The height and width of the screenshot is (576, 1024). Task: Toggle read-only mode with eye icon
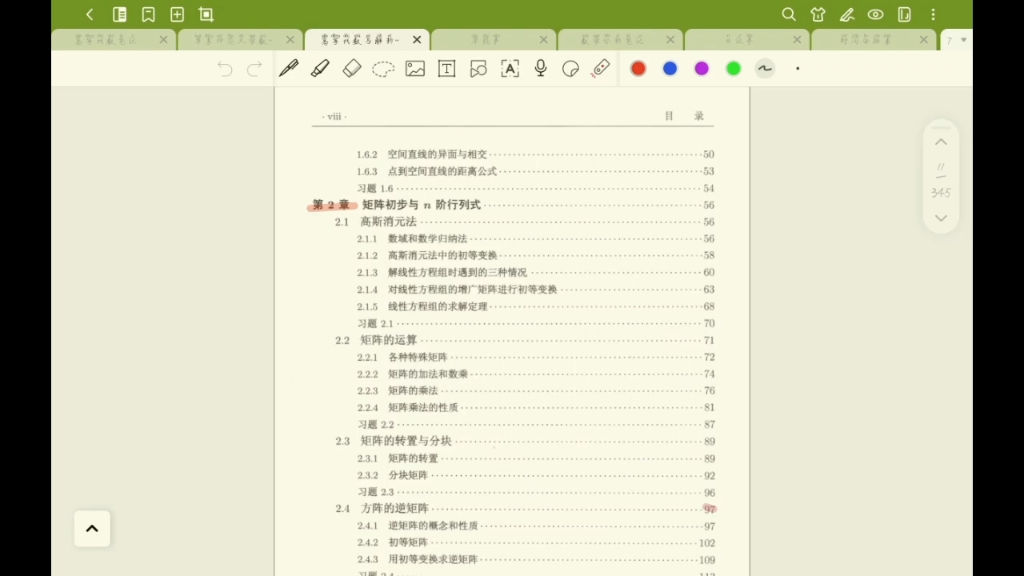[877, 14]
